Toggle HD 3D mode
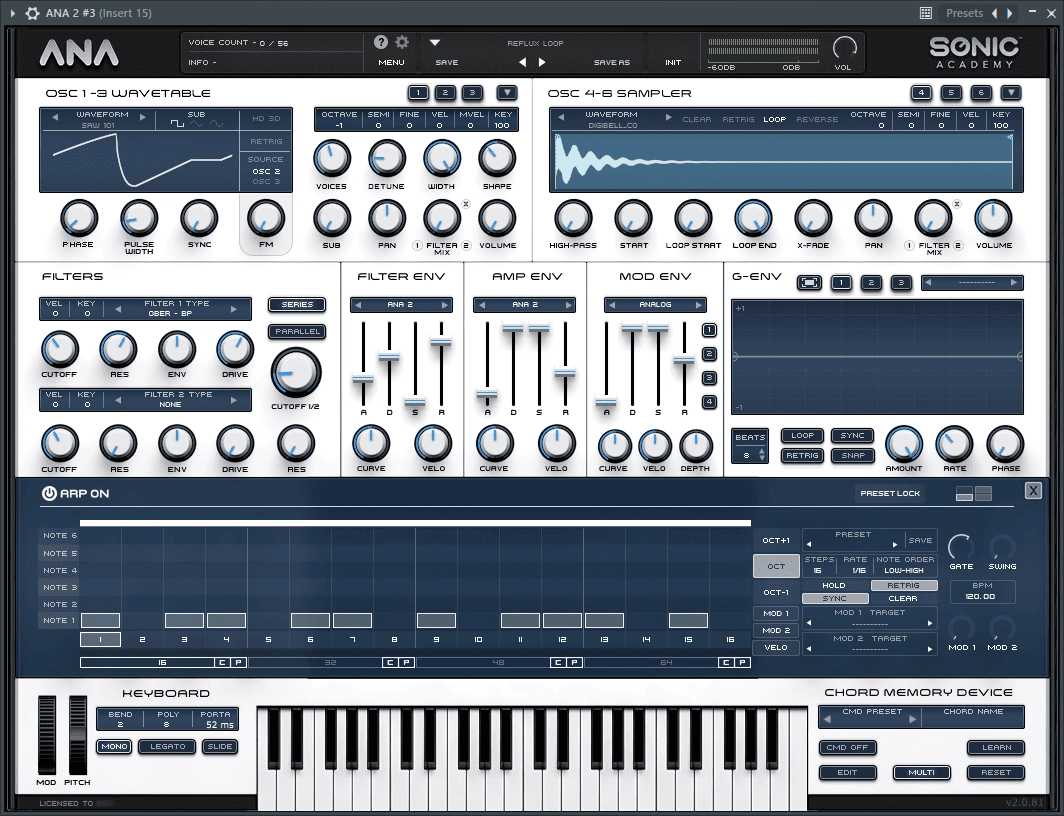Image resolution: width=1064 pixels, height=816 pixels. [266, 118]
